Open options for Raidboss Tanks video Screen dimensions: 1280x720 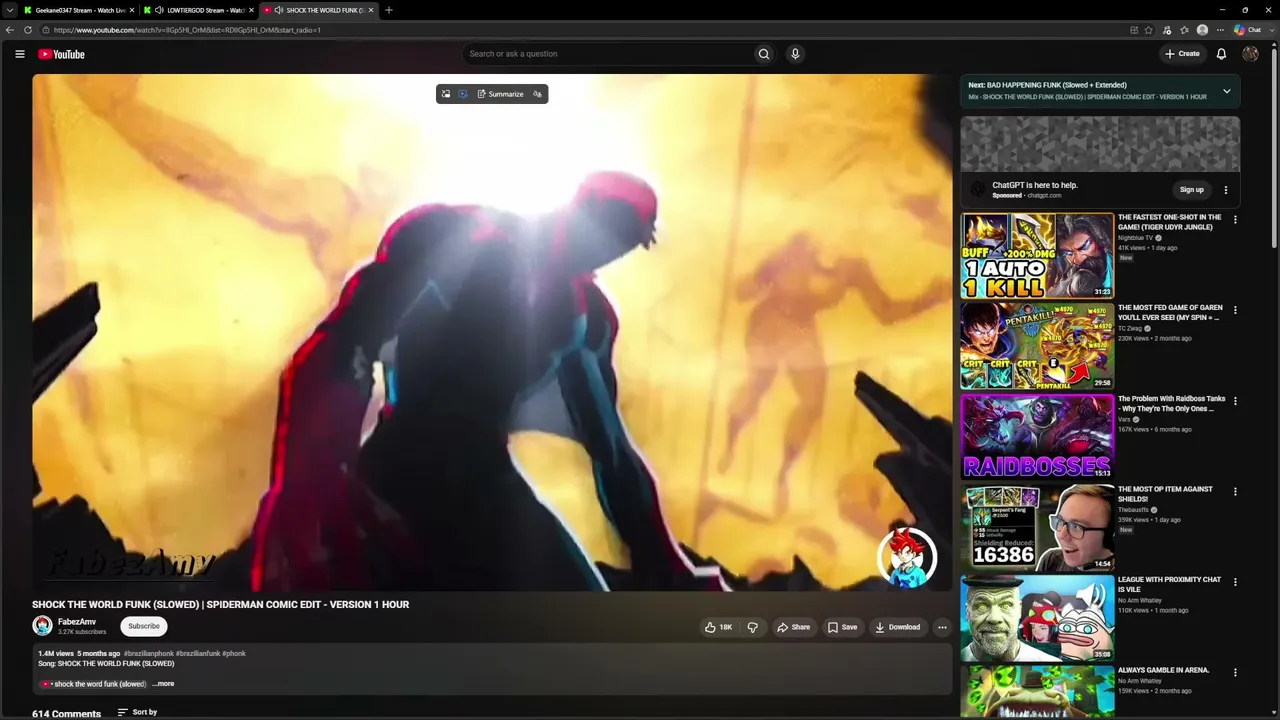point(1235,401)
